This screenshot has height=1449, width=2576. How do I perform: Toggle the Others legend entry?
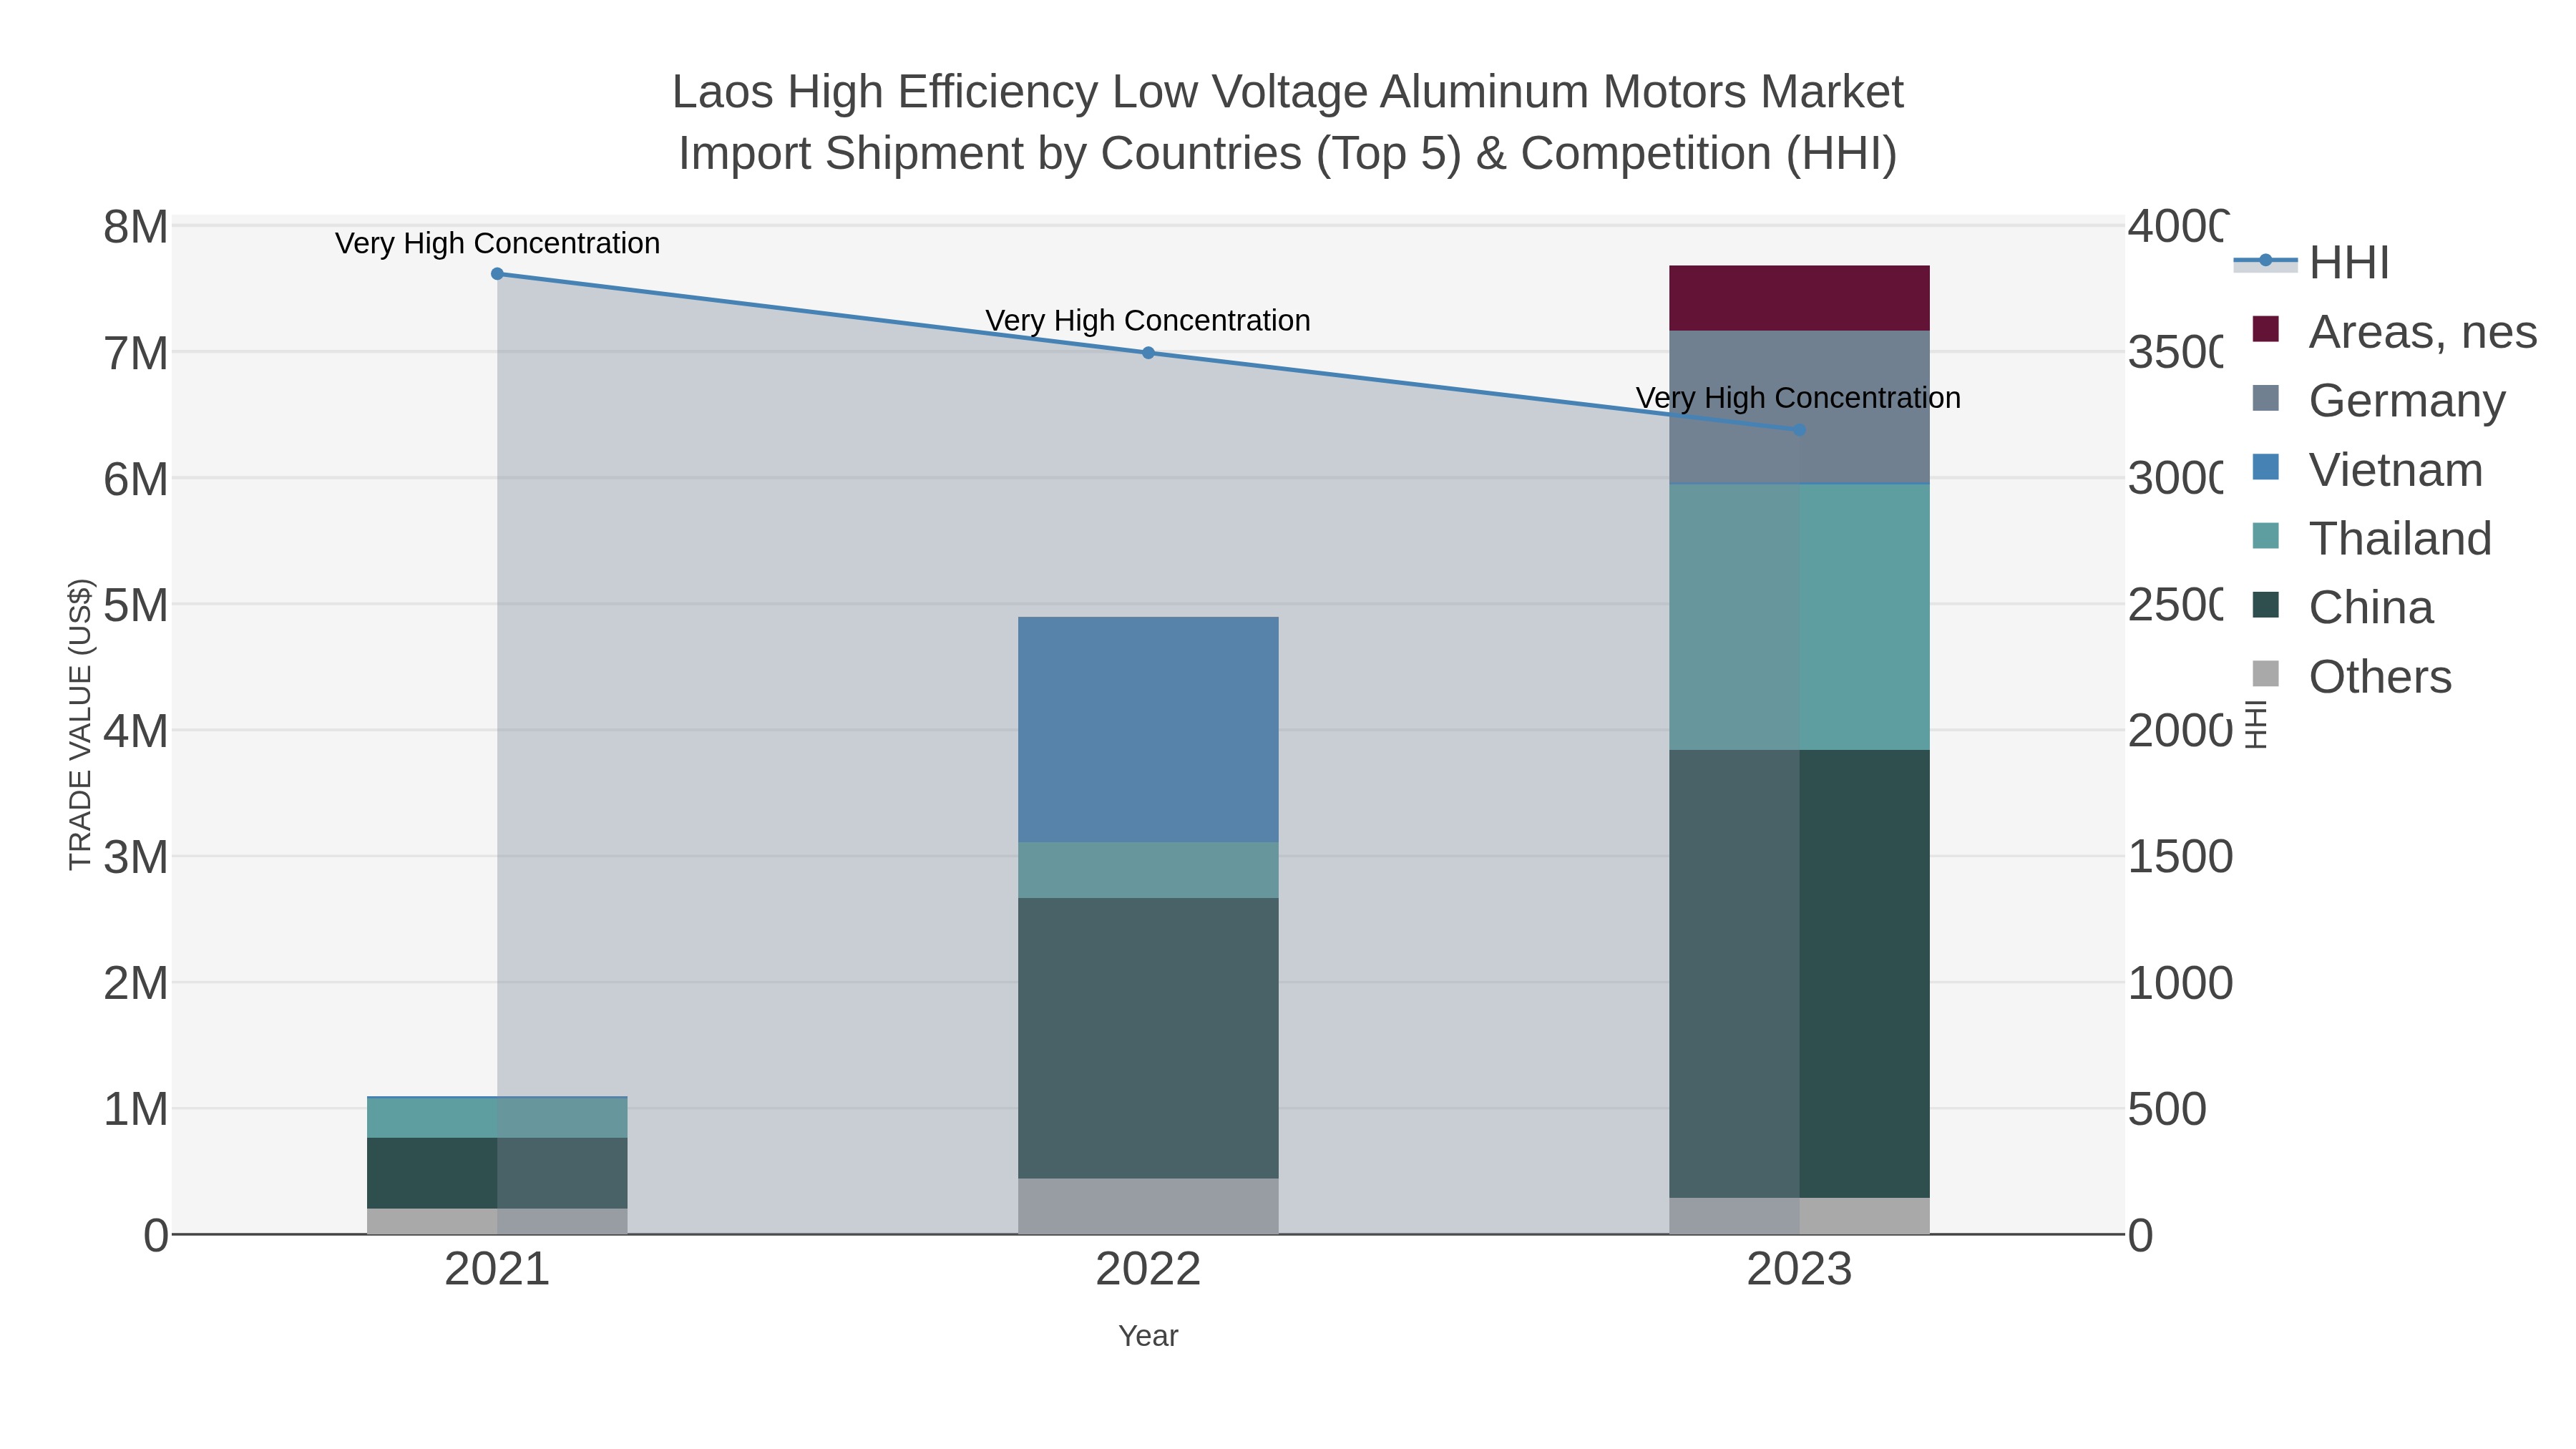pos(2351,677)
